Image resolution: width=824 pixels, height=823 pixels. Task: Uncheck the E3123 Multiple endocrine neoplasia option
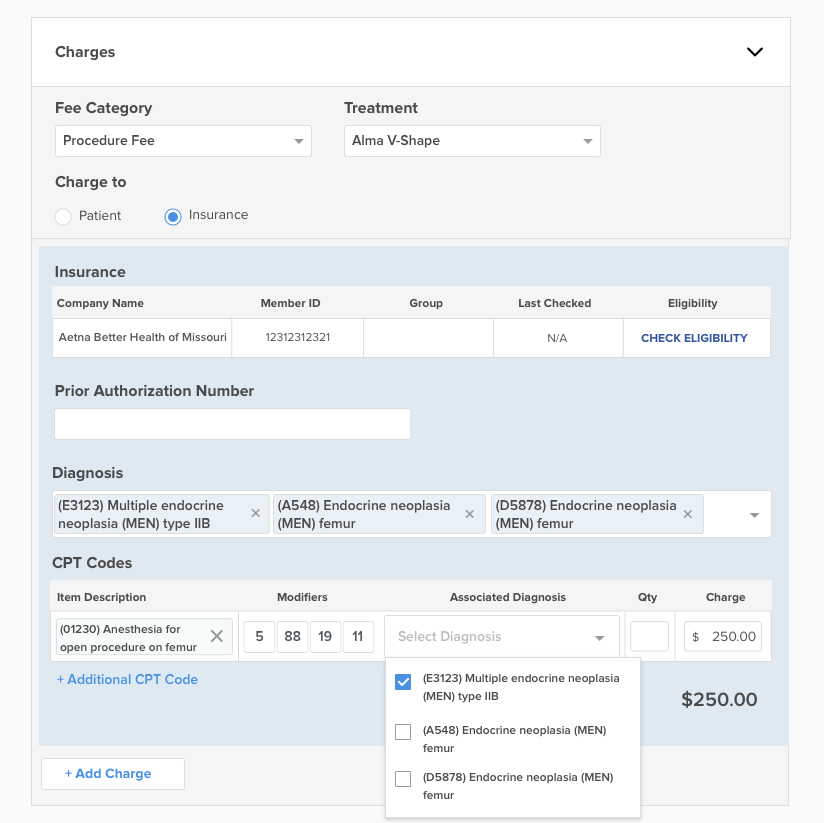tap(403, 682)
